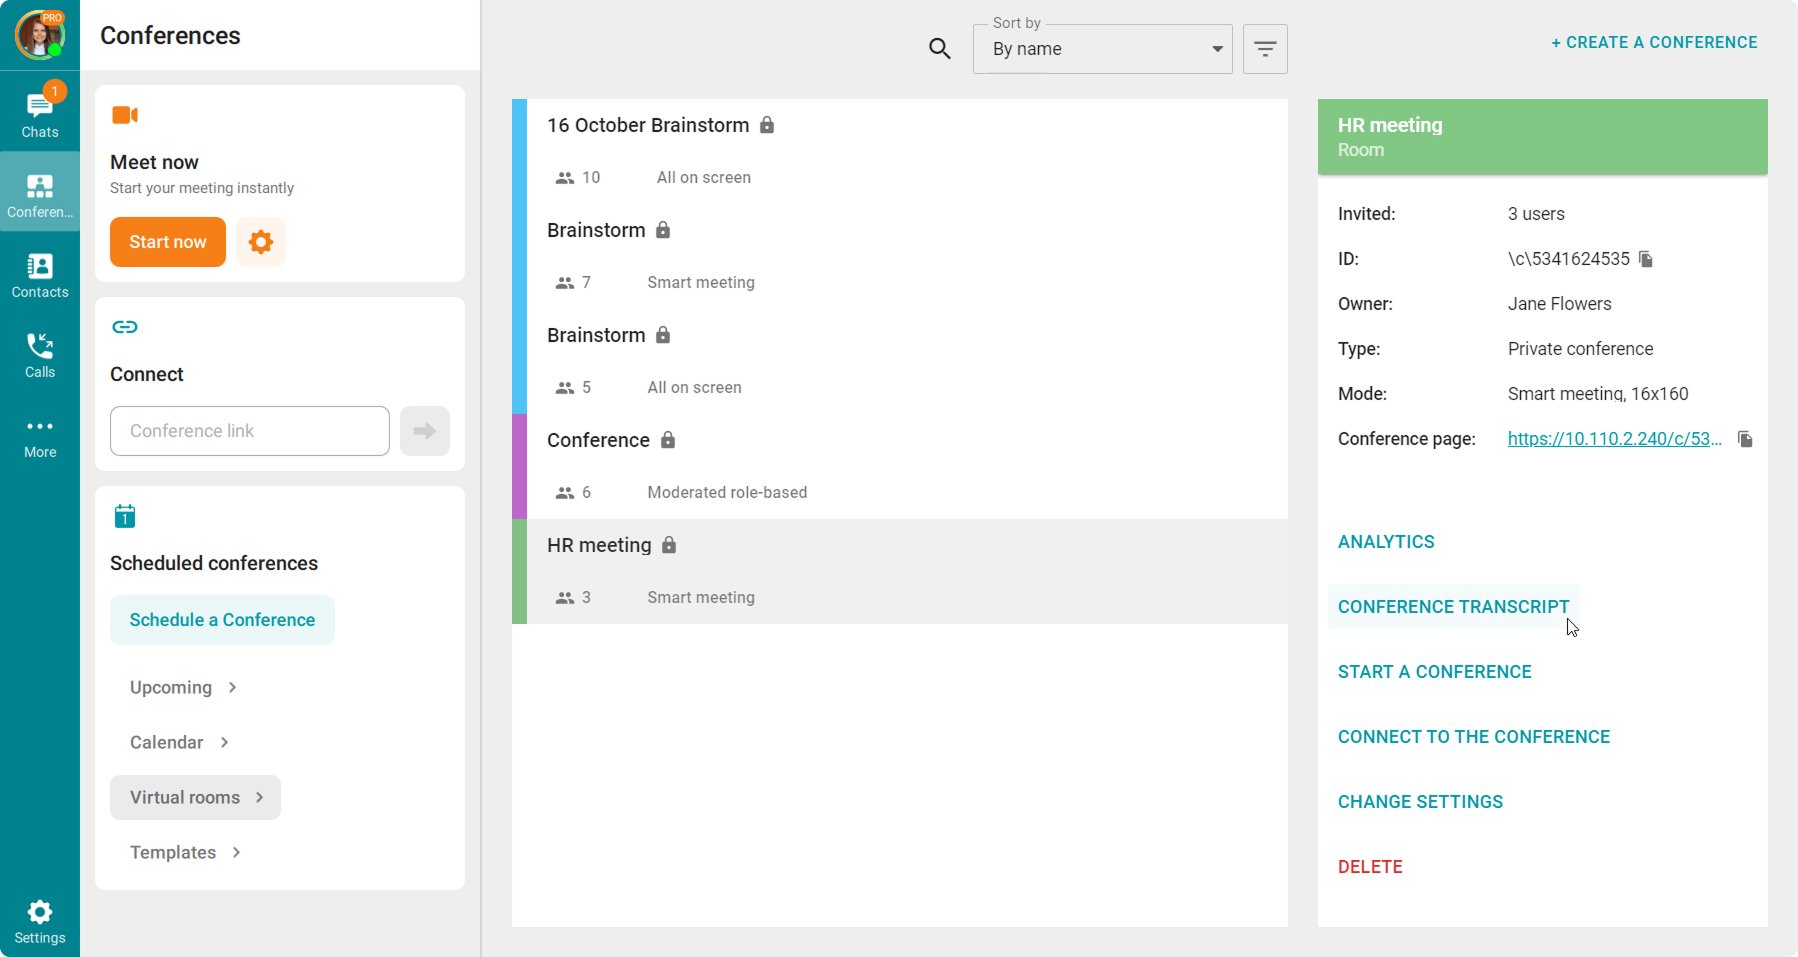Open the Chats section in sidebar
The width and height of the screenshot is (1798, 957).
point(40,113)
